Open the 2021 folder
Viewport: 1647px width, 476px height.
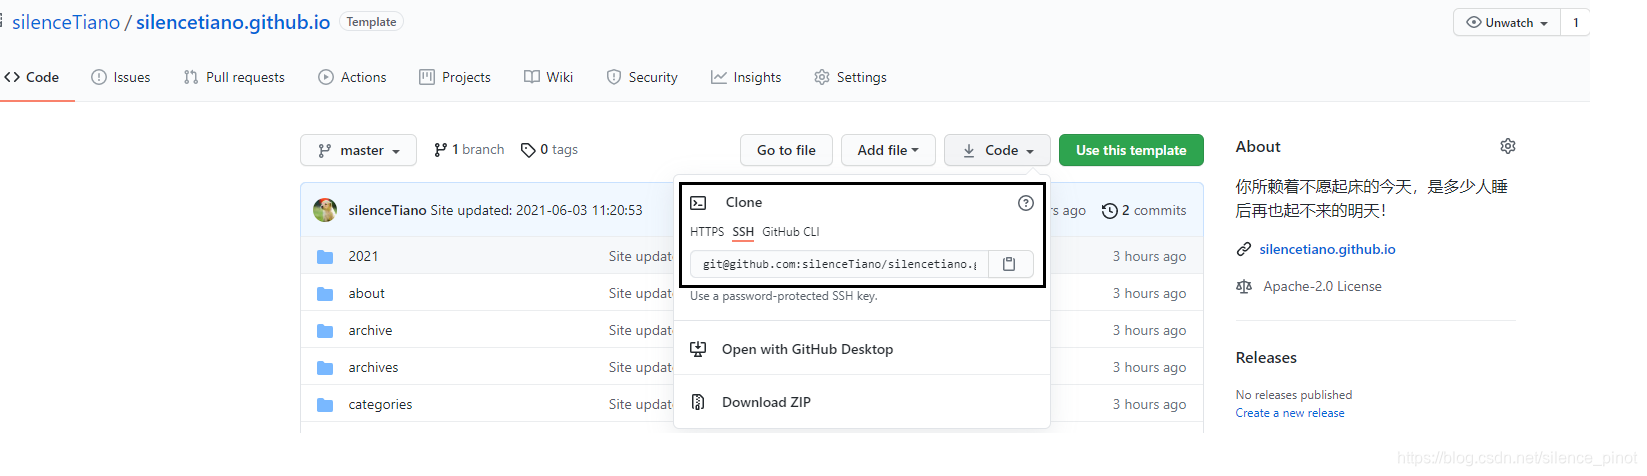pos(363,256)
